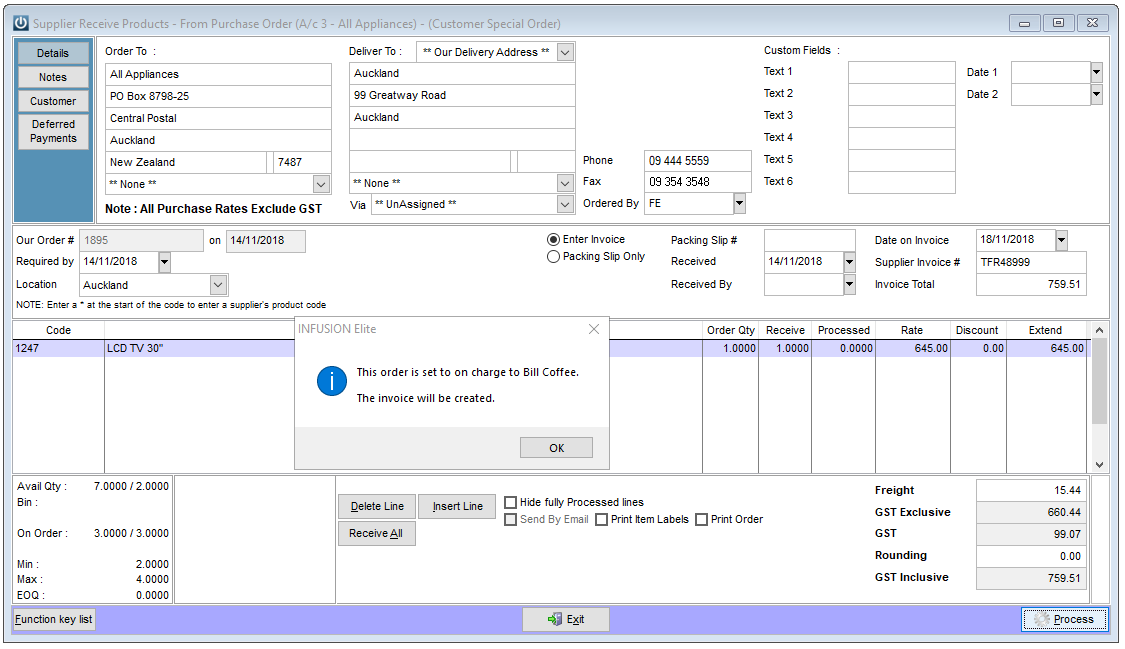Image resolution: width=1125 pixels, height=649 pixels.
Task: Click the Order Qty column header
Action: [730, 331]
